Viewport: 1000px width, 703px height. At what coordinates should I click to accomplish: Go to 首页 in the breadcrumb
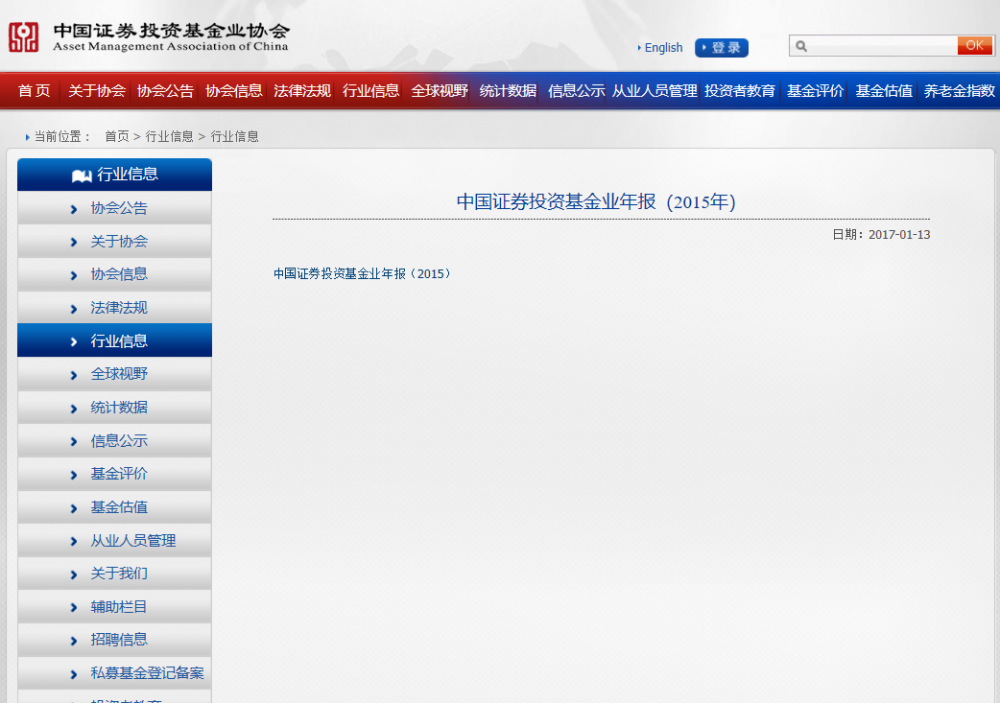(x=117, y=137)
